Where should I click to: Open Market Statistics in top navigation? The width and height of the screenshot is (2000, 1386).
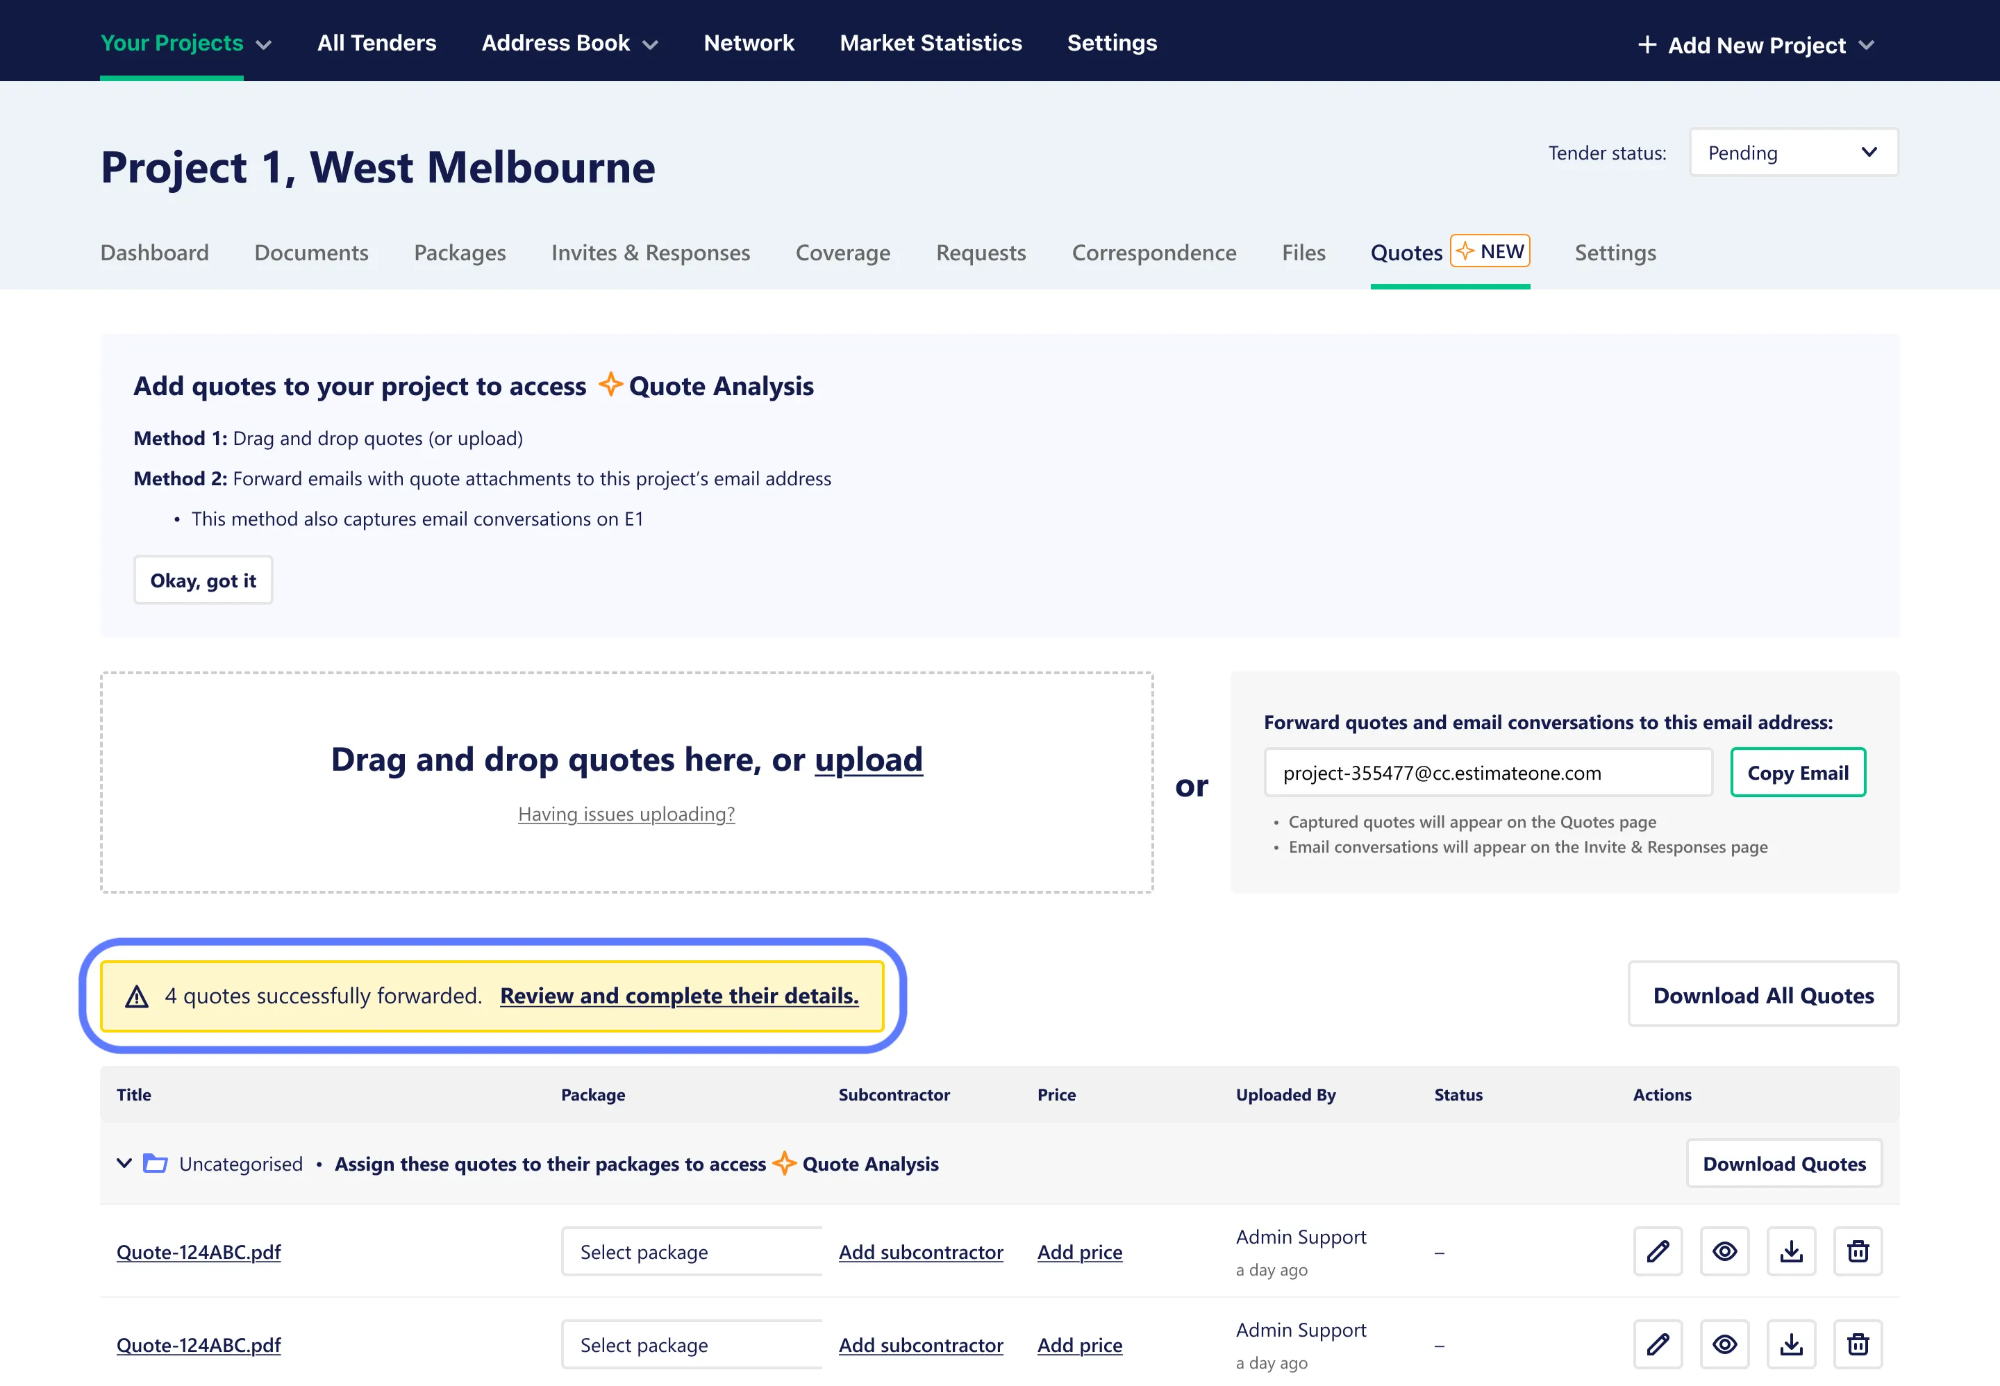(x=930, y=43)
